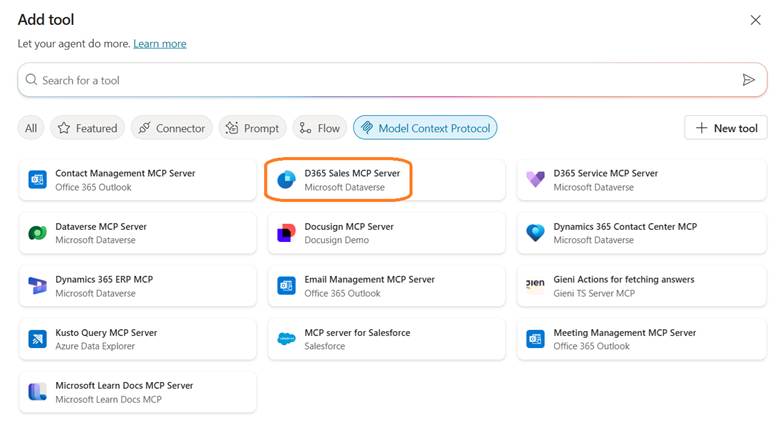Select Contact Management MCP Server title
Screen dimensions: 779x436
(125, 173)
